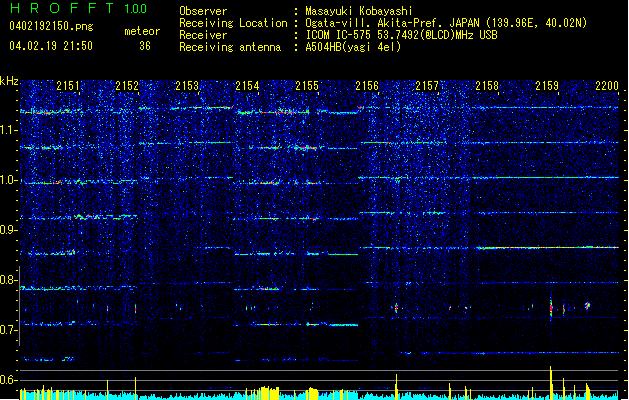Click the A504HB(yagi 4el) antenna text

353,47
